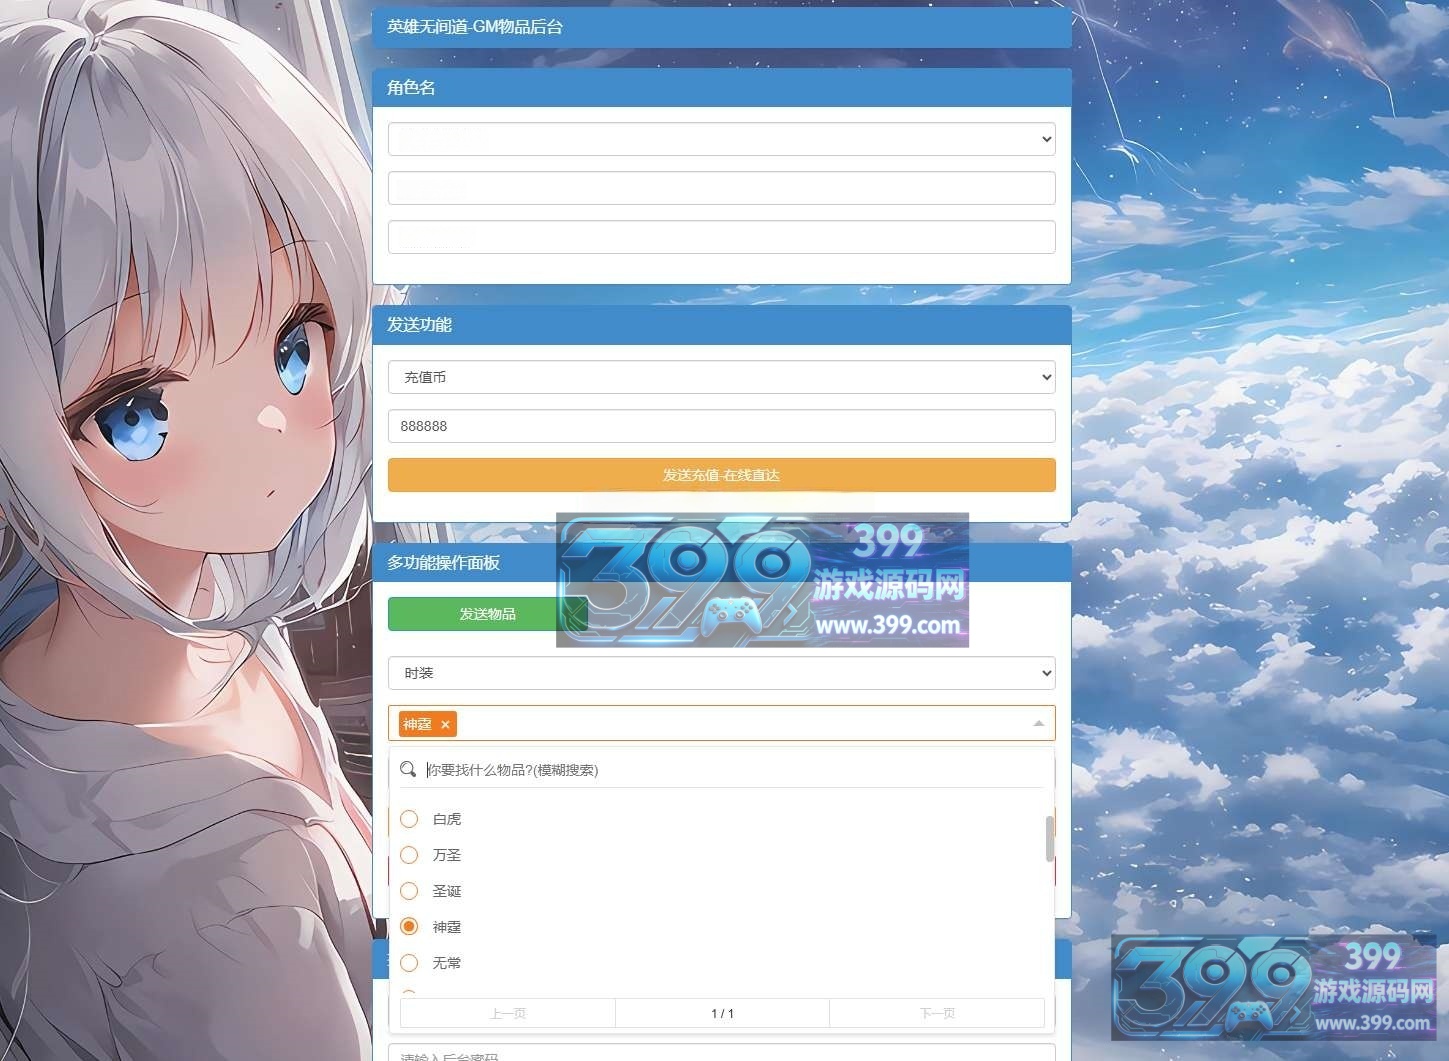Open the 角色名 selection dropdown
Image resolution: width=1449 pixels, height=1061 pixels.
(721, 139)
